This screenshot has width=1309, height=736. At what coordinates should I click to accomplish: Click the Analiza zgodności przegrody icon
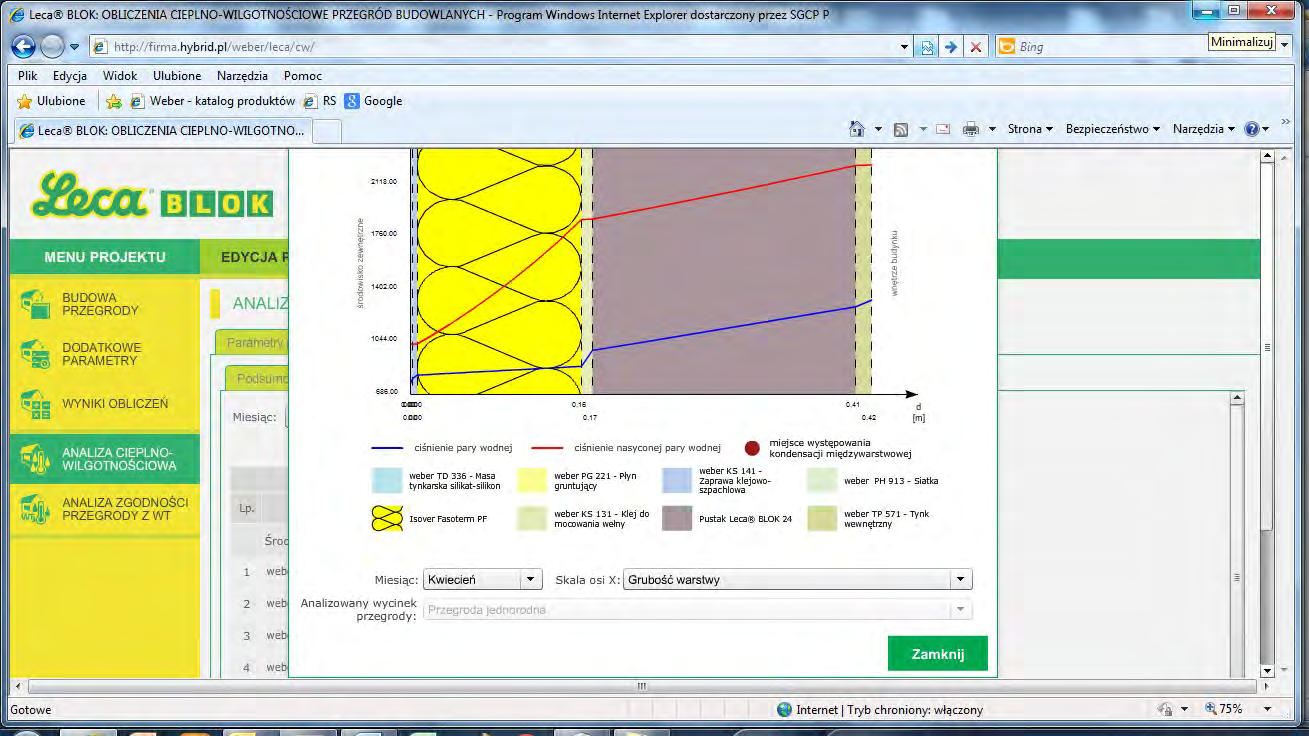pos(35,509)
